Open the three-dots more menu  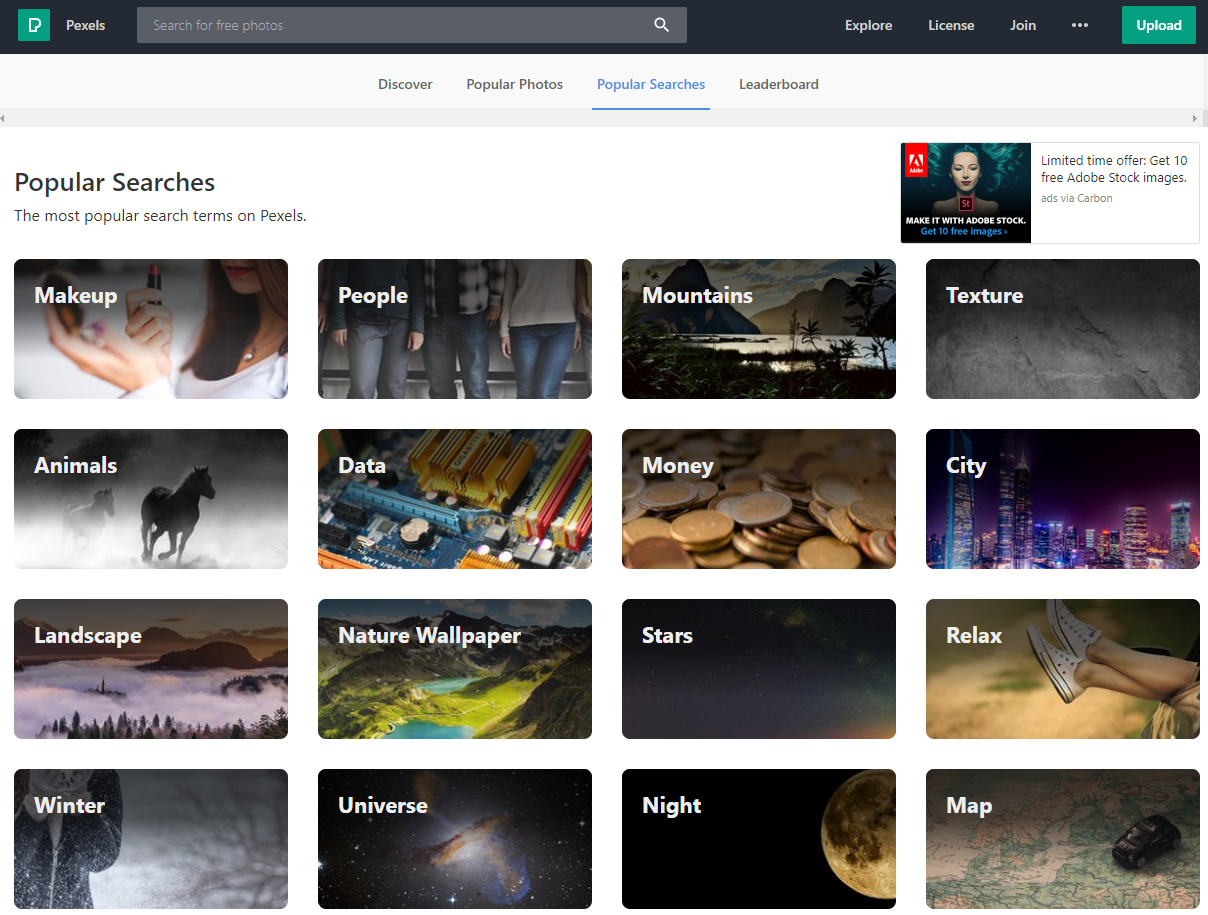[x=1079, y=25]
